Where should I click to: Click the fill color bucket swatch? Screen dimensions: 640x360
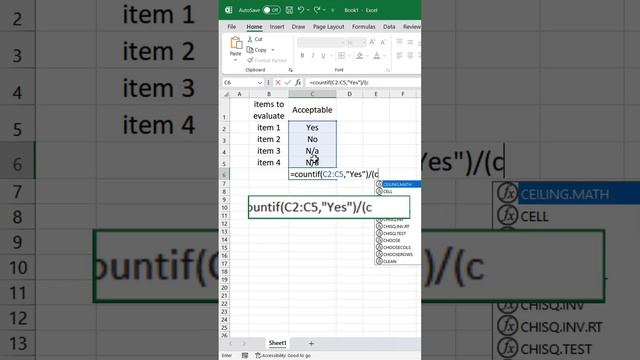pos(360,56)
